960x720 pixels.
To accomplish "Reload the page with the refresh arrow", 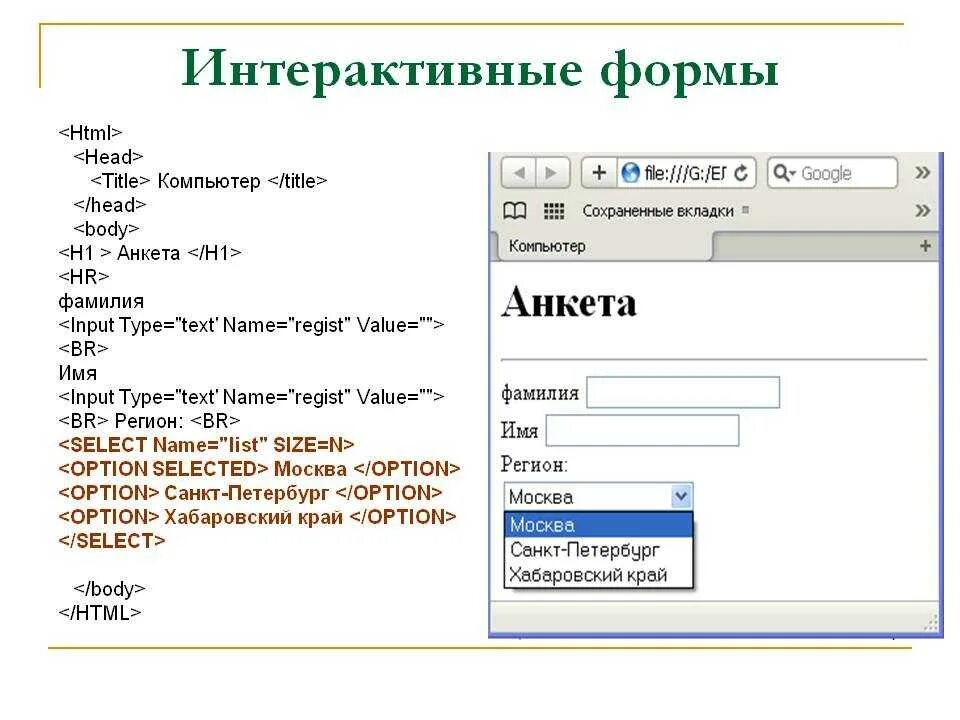I will tap(741, 173).
